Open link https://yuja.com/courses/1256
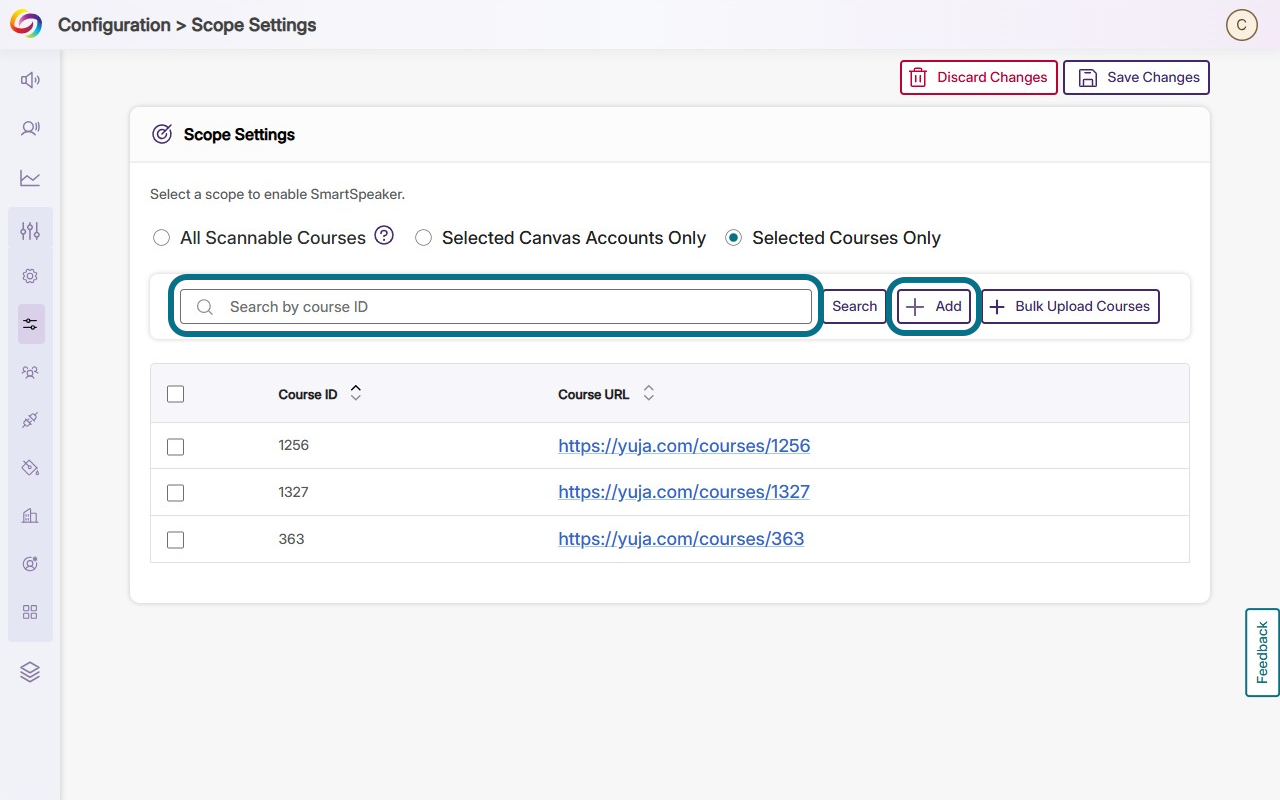 684,446
